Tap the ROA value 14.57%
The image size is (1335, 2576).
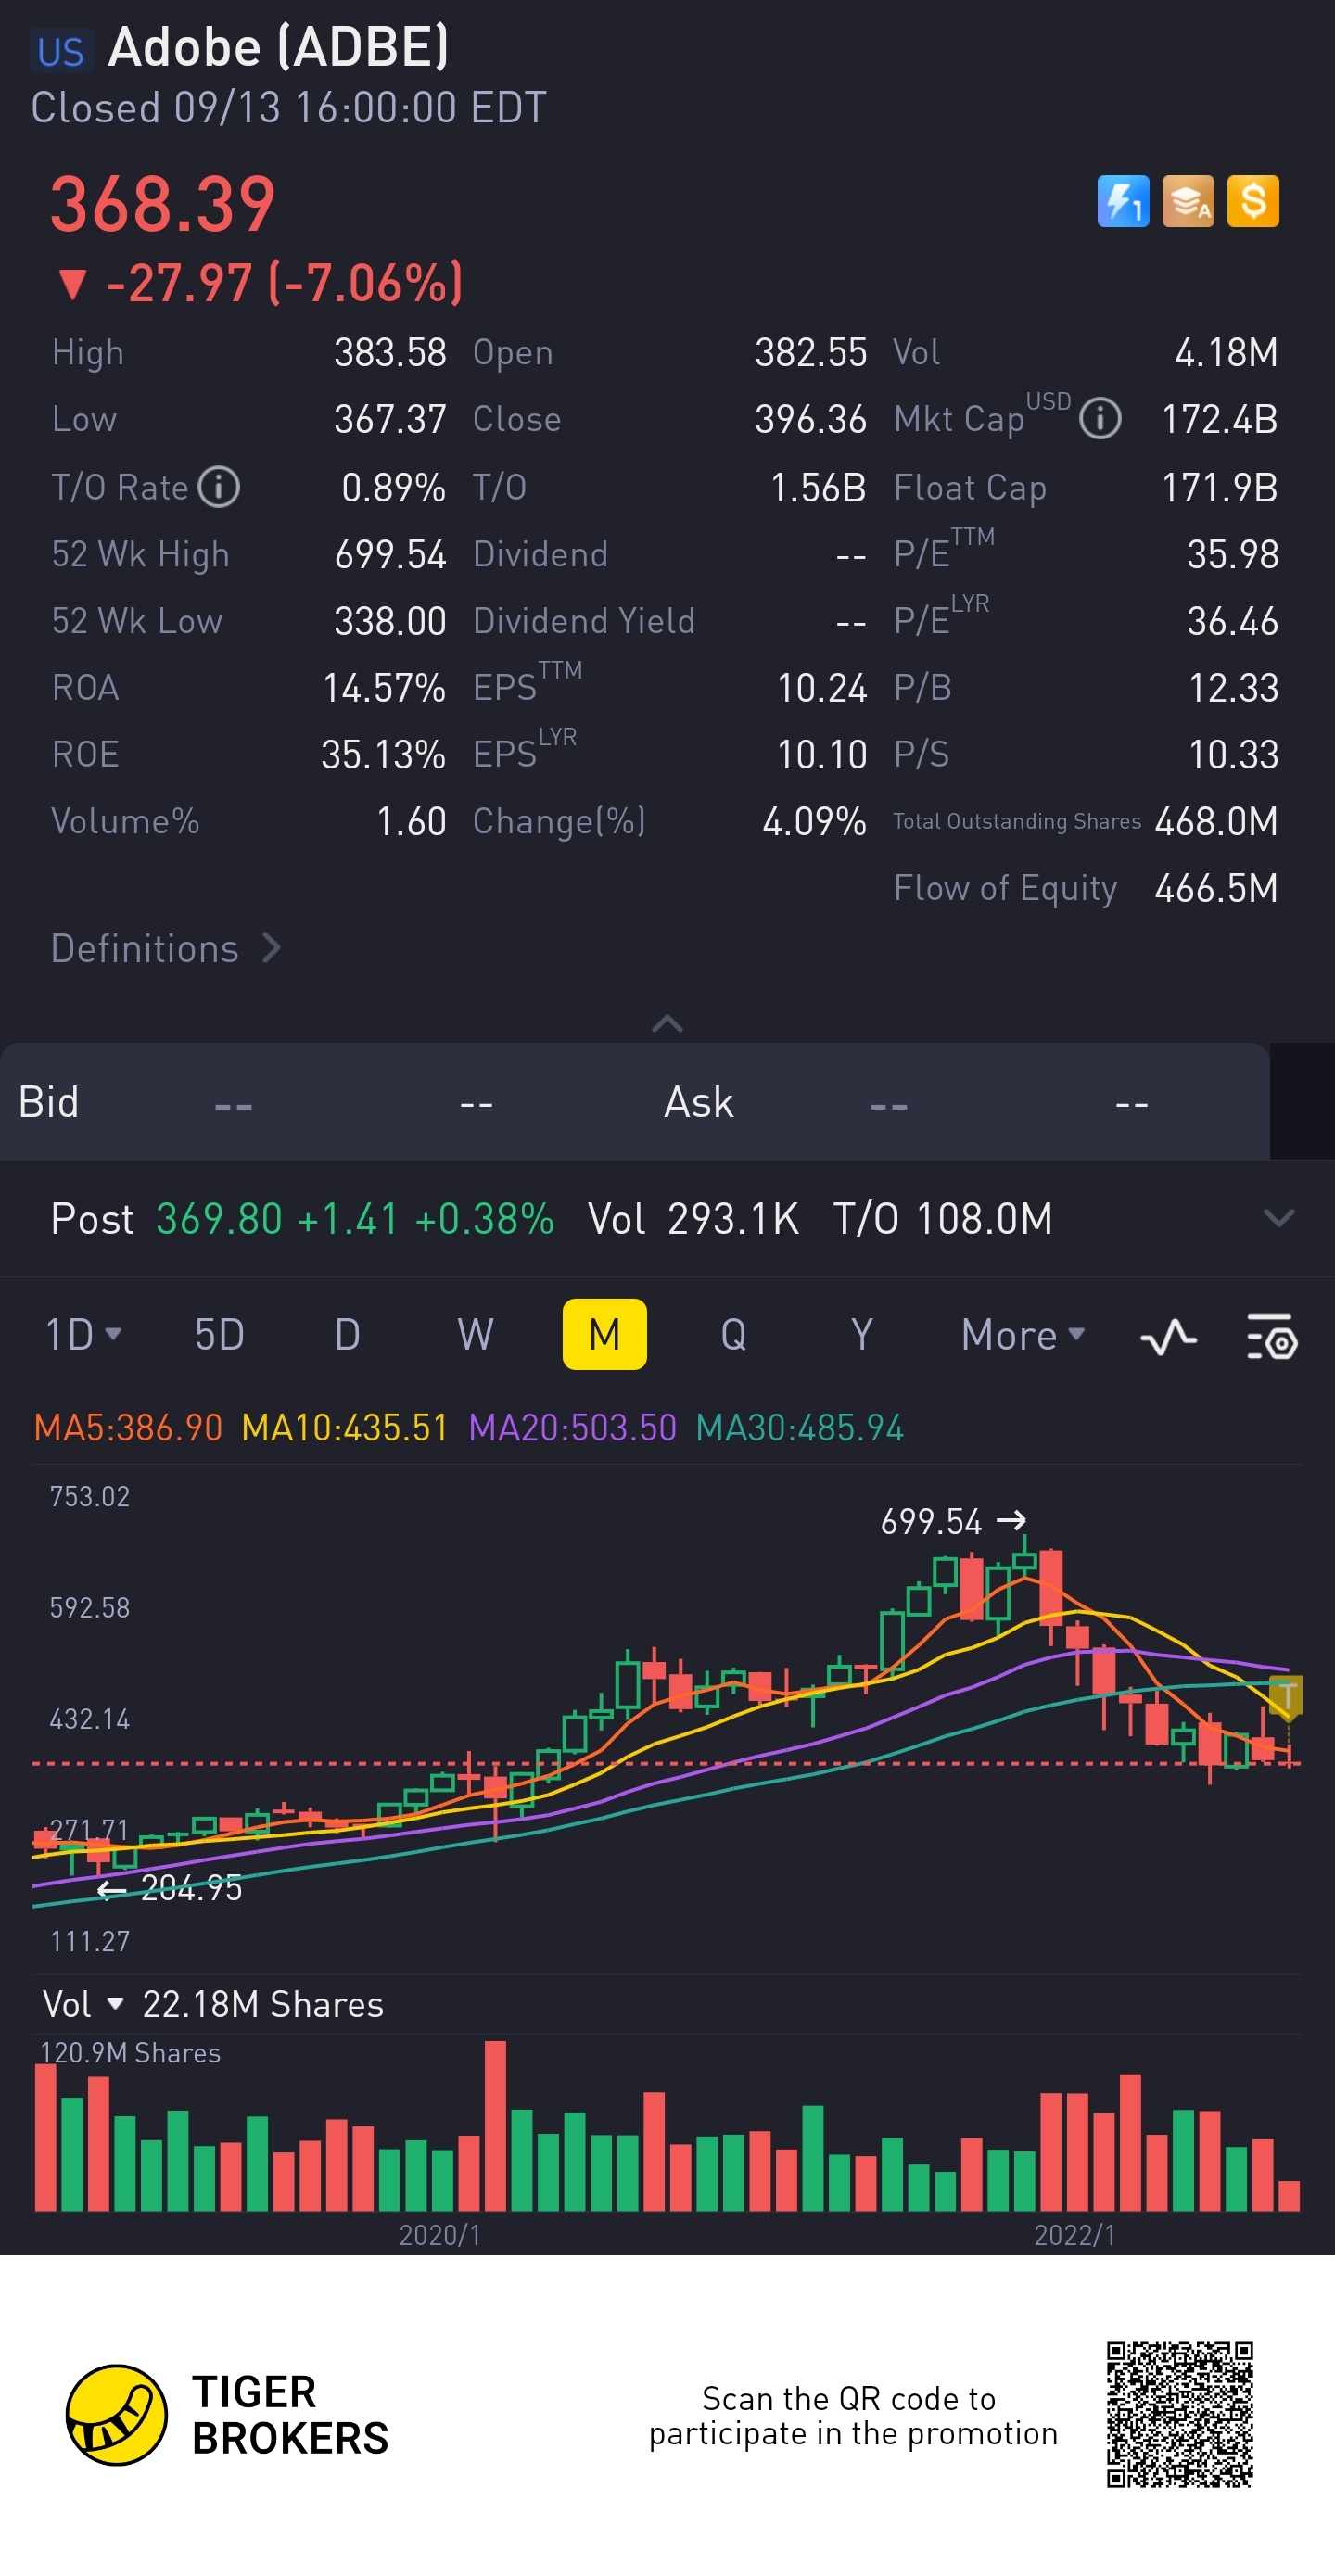tap(384, 688)
